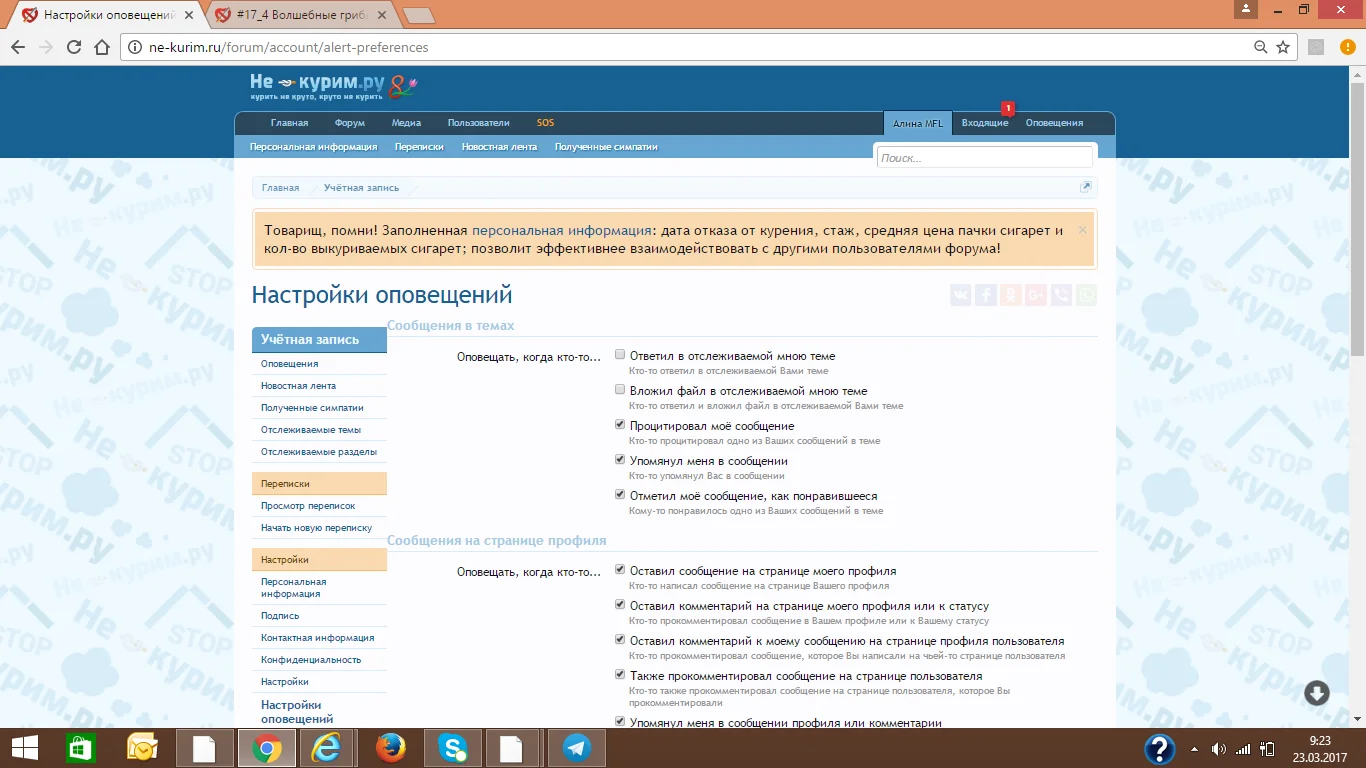The height and width of the screenshot is (768, 1366).
Task: Share page on VK
Action: (961, 295)
